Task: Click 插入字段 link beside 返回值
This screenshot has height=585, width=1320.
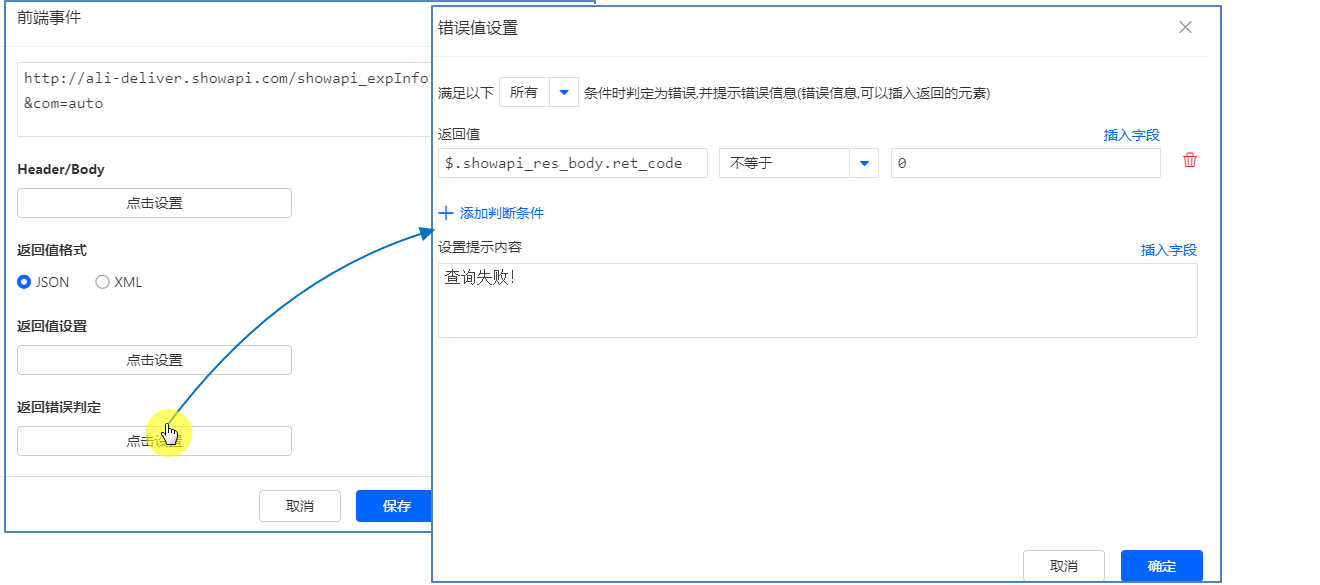Action: 1131,136
